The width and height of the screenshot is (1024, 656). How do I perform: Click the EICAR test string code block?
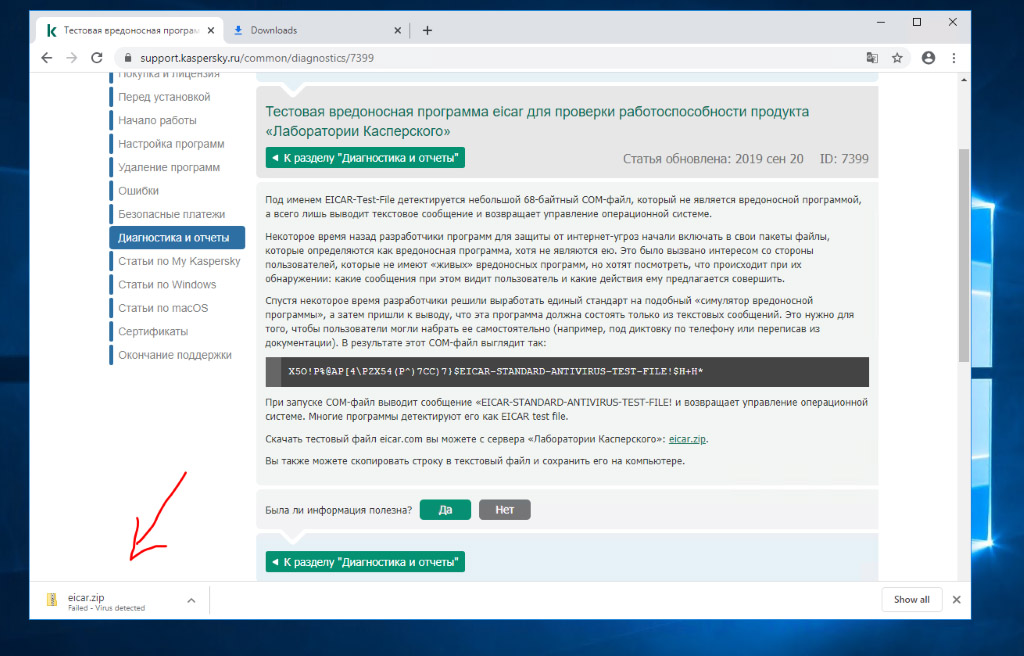pyautogui.click(x=567, y=372)
